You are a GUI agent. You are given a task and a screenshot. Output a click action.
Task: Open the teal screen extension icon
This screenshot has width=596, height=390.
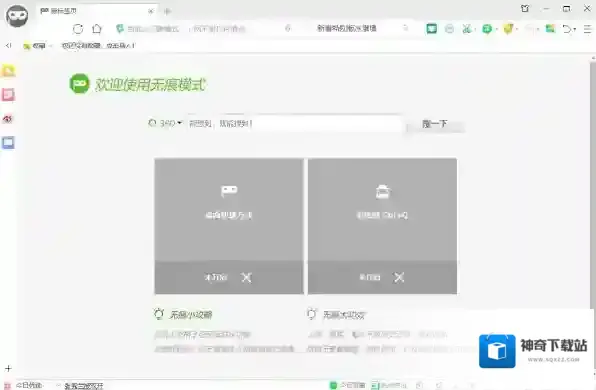point(431,29)
